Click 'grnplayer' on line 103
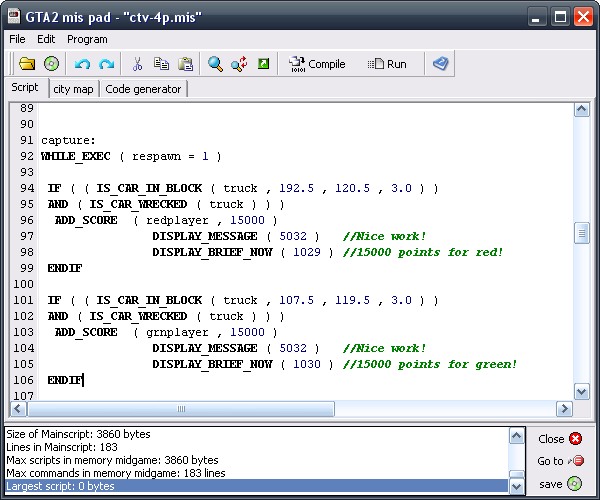The width and height of the screenshot is (600, 500). tap(177, 332)
